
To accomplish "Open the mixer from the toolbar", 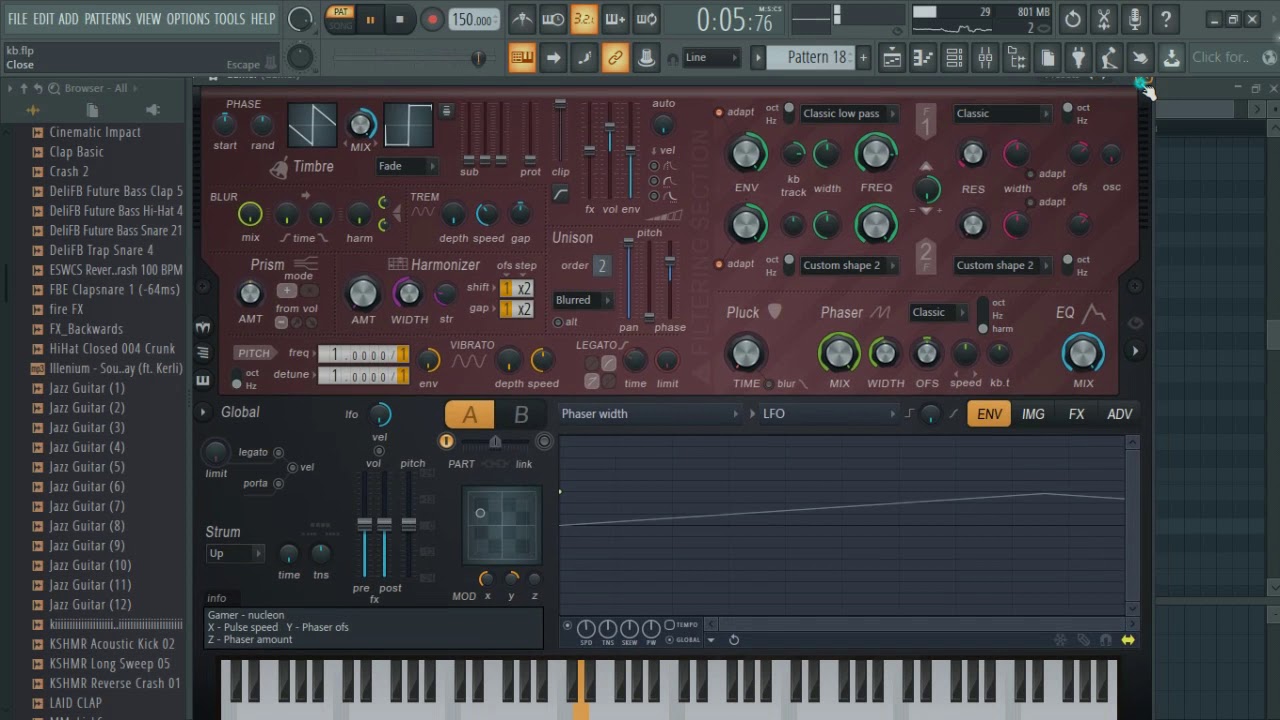I will (985, 58).
